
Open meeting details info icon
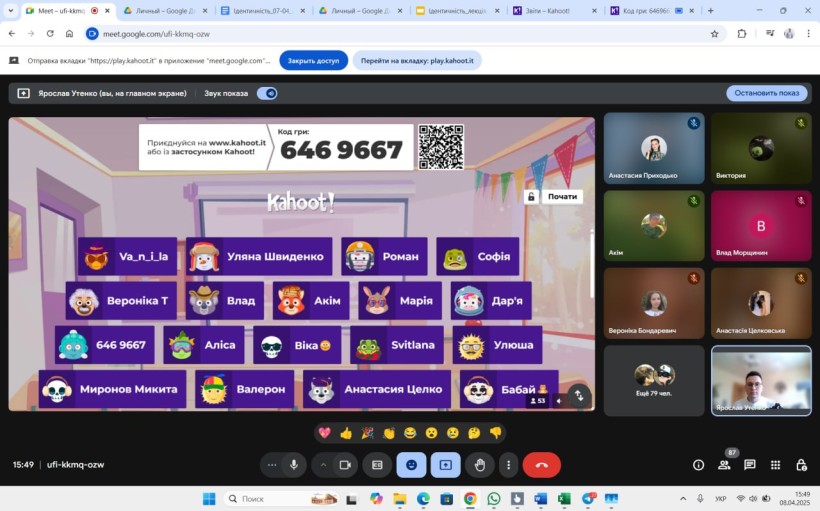(x=698, y=464)
